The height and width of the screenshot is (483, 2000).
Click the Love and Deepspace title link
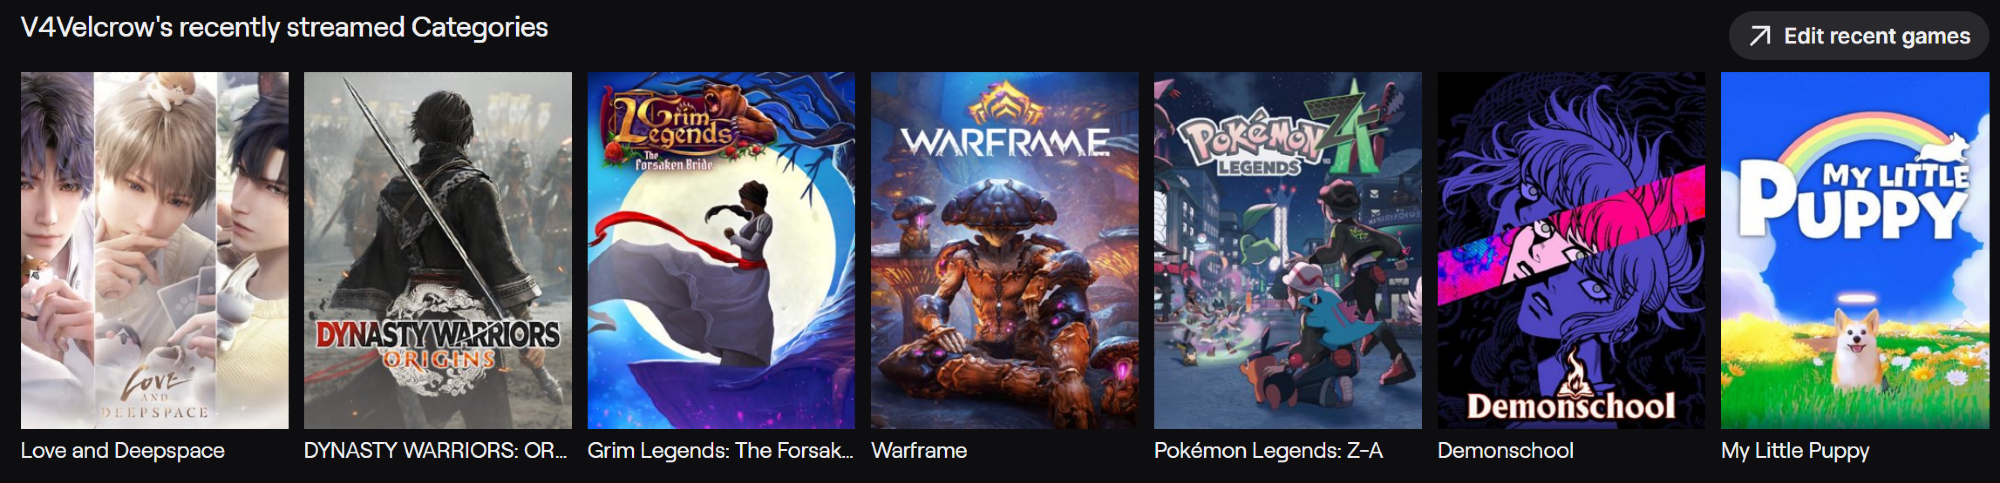[x=123, y=451]
